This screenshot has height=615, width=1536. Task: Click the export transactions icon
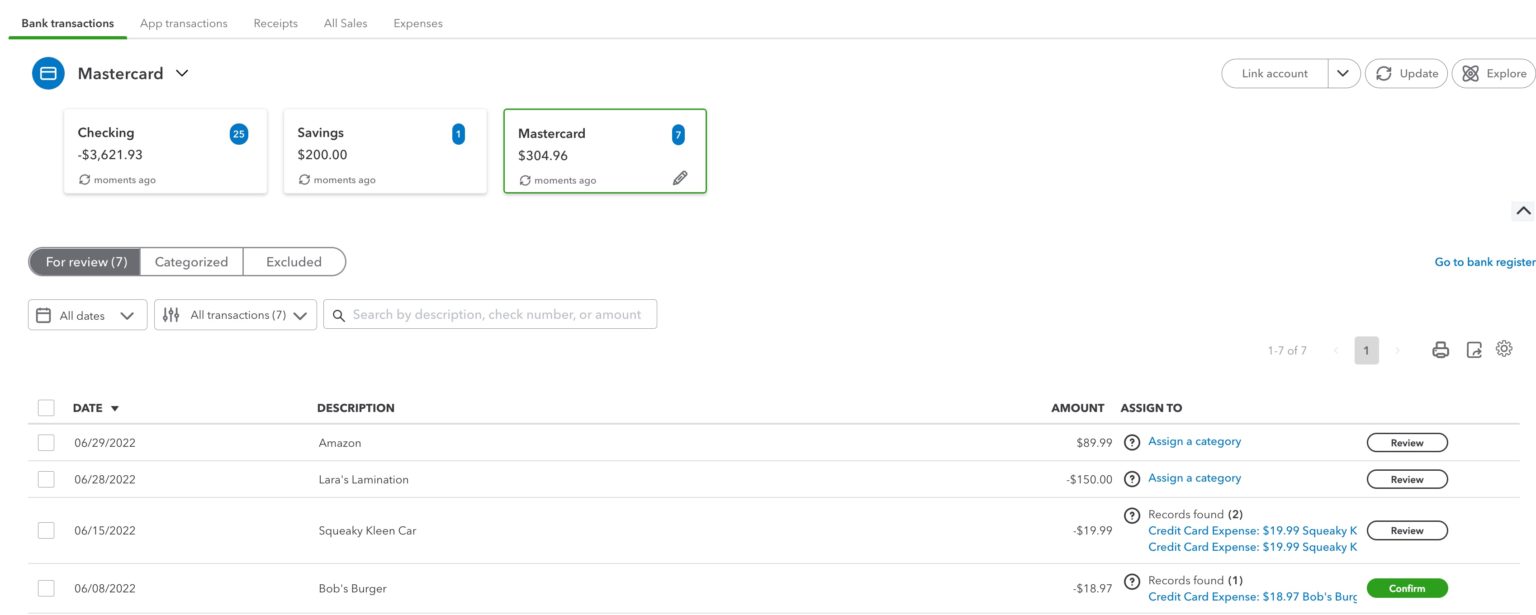point(1472,349)
